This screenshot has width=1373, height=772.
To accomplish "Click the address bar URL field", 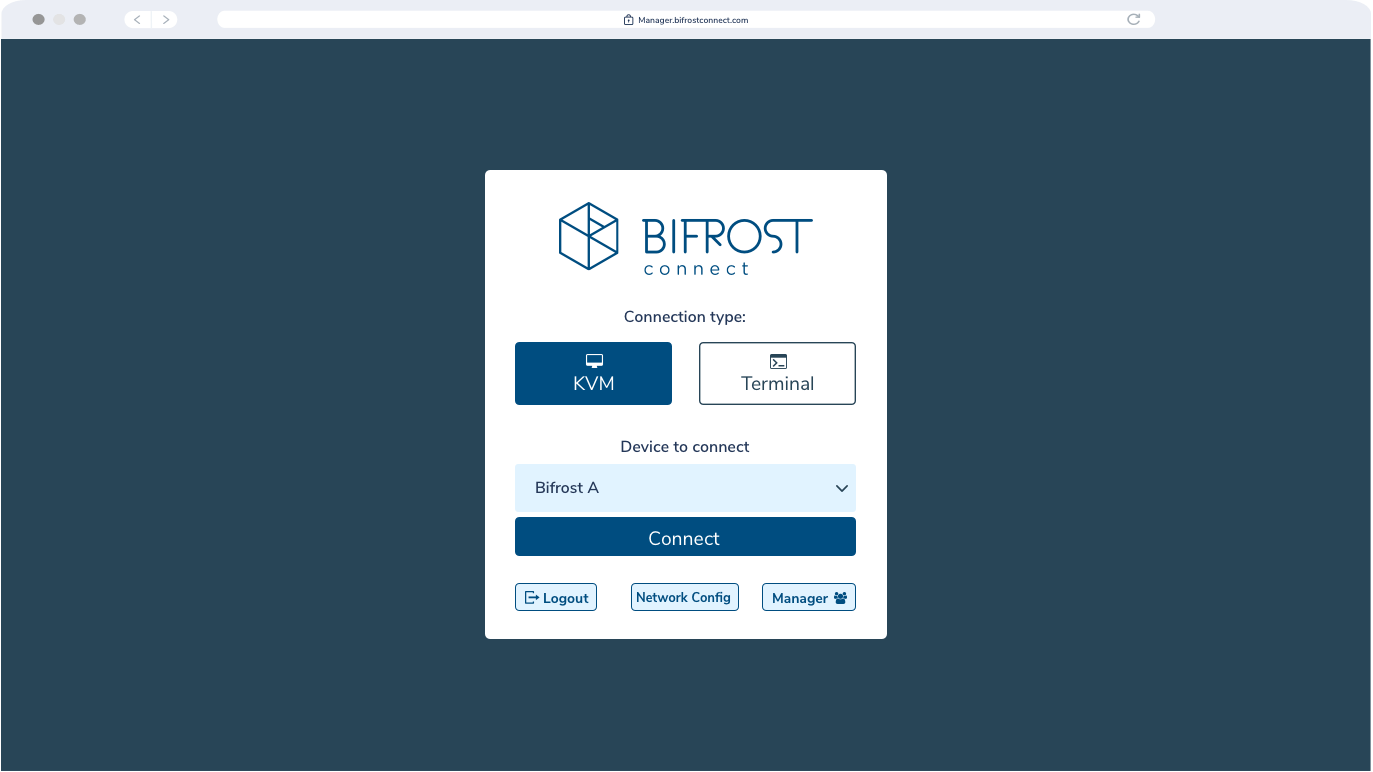I will pyautogui.click(x=685, y=19).
